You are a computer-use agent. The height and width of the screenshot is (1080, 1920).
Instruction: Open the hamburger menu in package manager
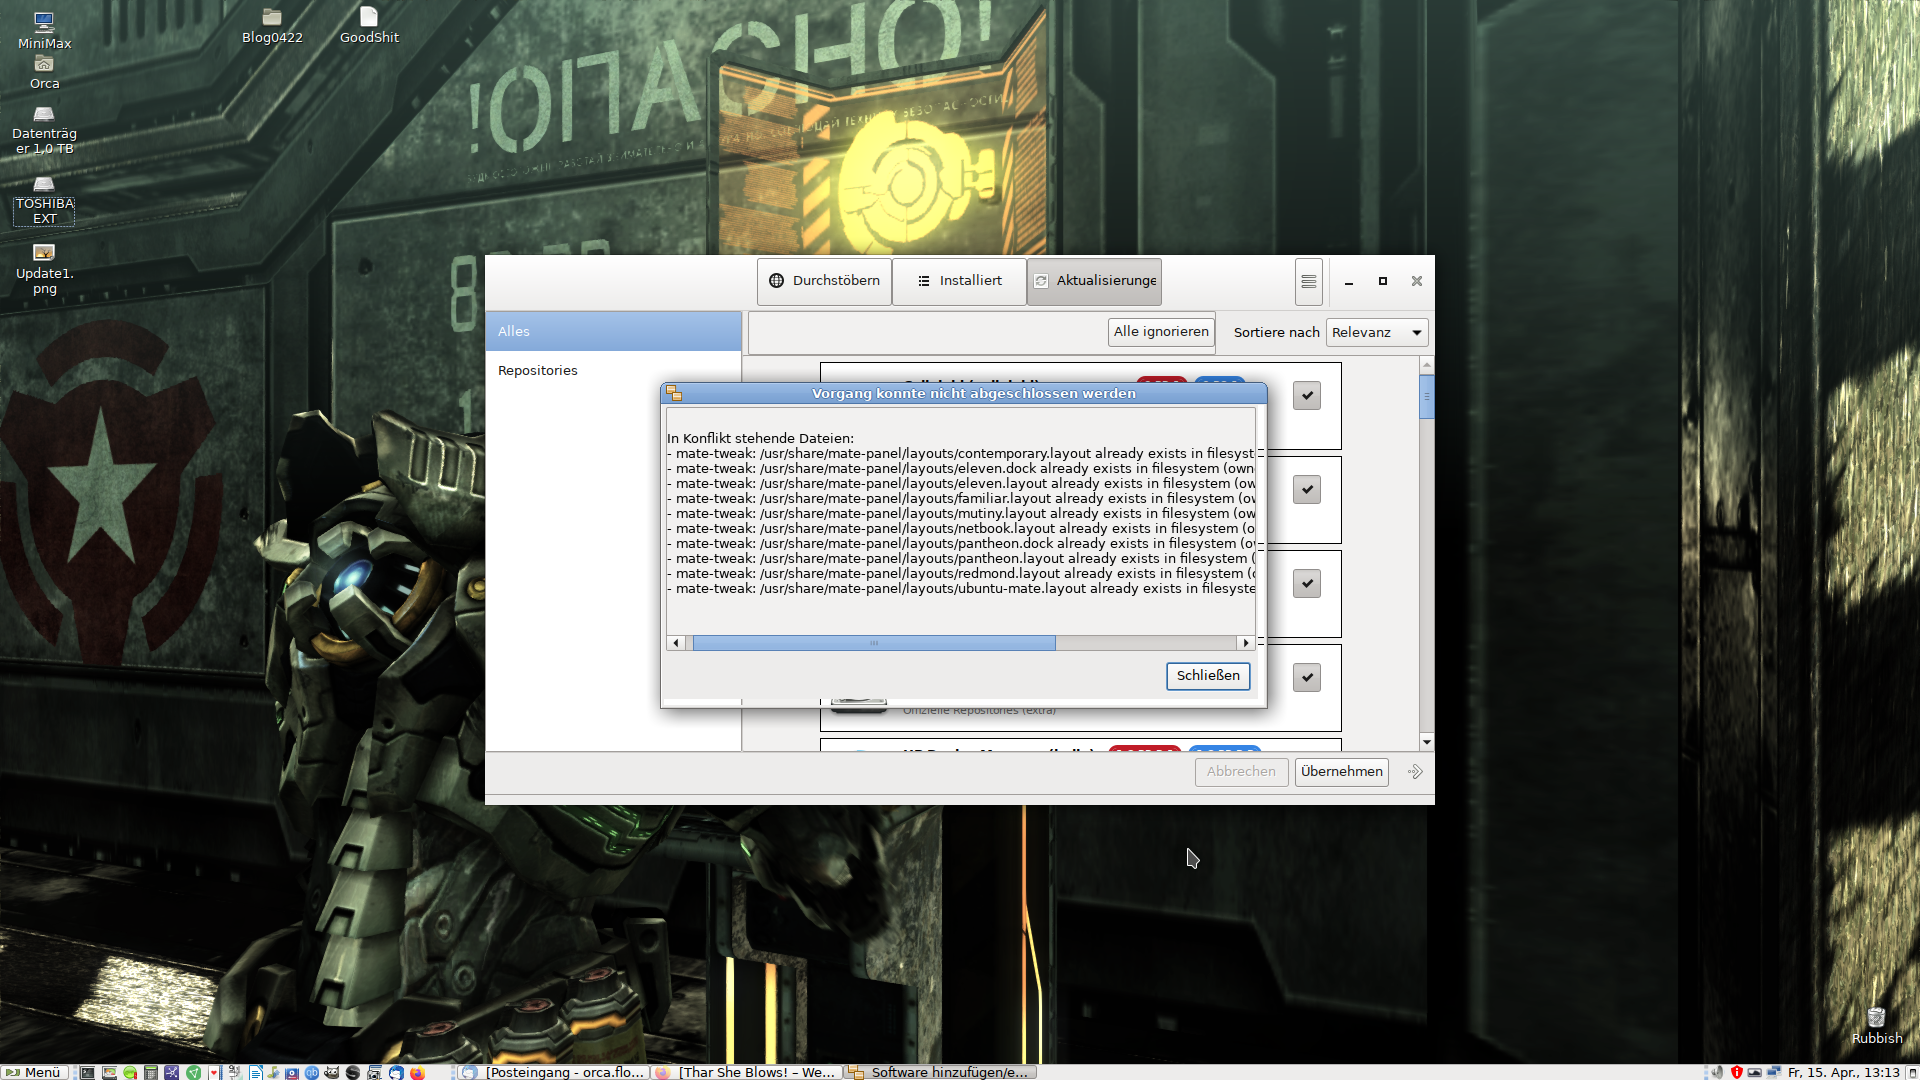pyautogui.click(x=1308, y=281)
